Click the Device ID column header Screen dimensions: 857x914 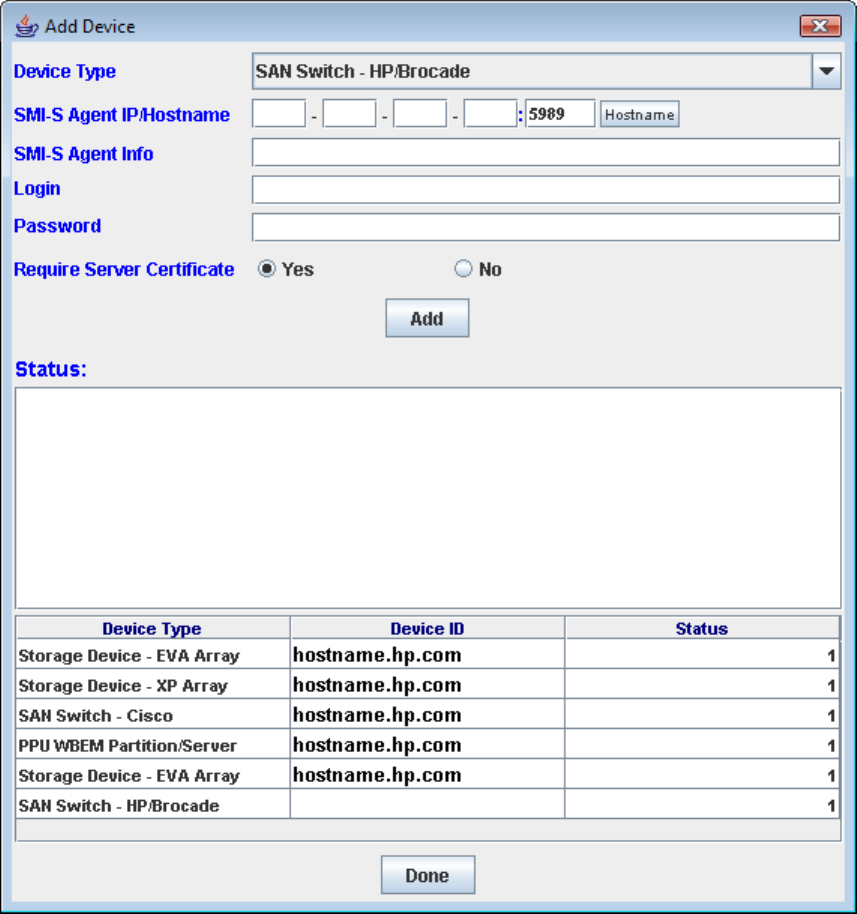point(427,628)
